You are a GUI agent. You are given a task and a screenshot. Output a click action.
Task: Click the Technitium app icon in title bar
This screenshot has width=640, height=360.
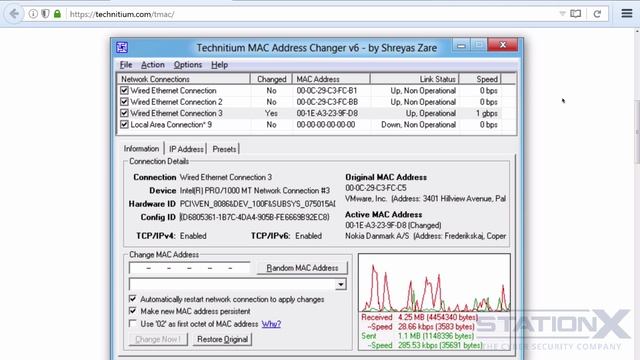(x=122, y=47)
